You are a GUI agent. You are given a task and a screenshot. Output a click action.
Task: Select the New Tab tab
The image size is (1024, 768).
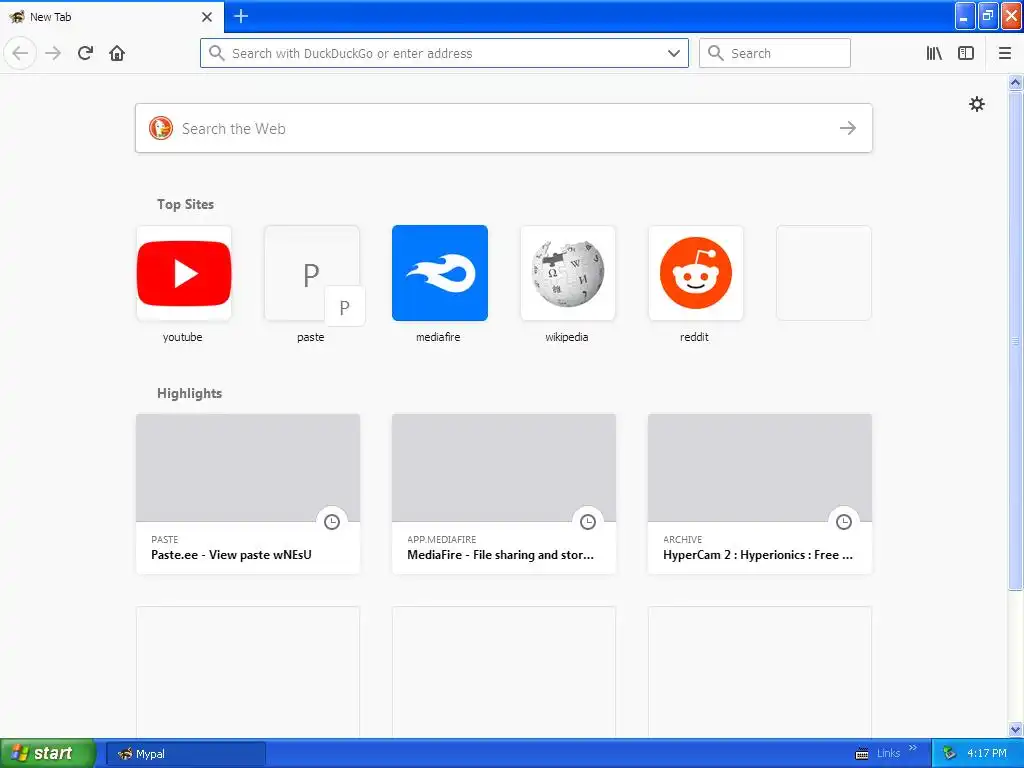click(112, 17)
